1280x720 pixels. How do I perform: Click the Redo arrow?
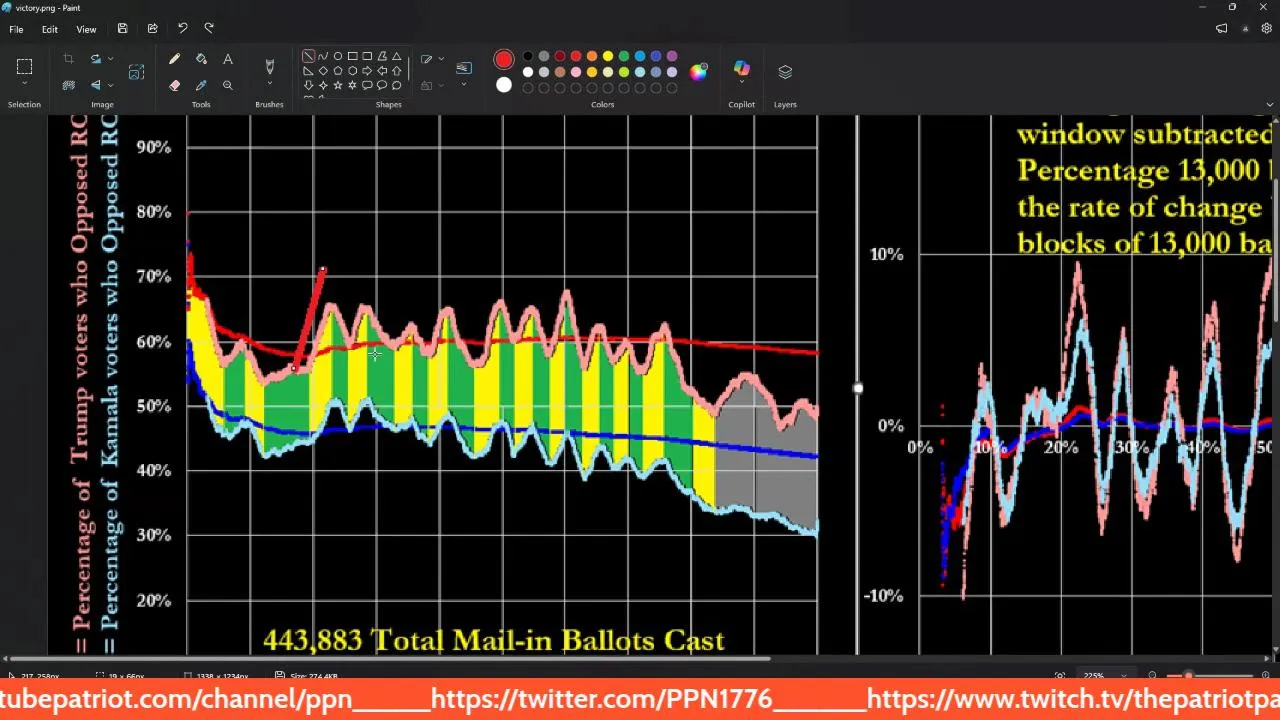pyautogui.click(x=209, y=28)
